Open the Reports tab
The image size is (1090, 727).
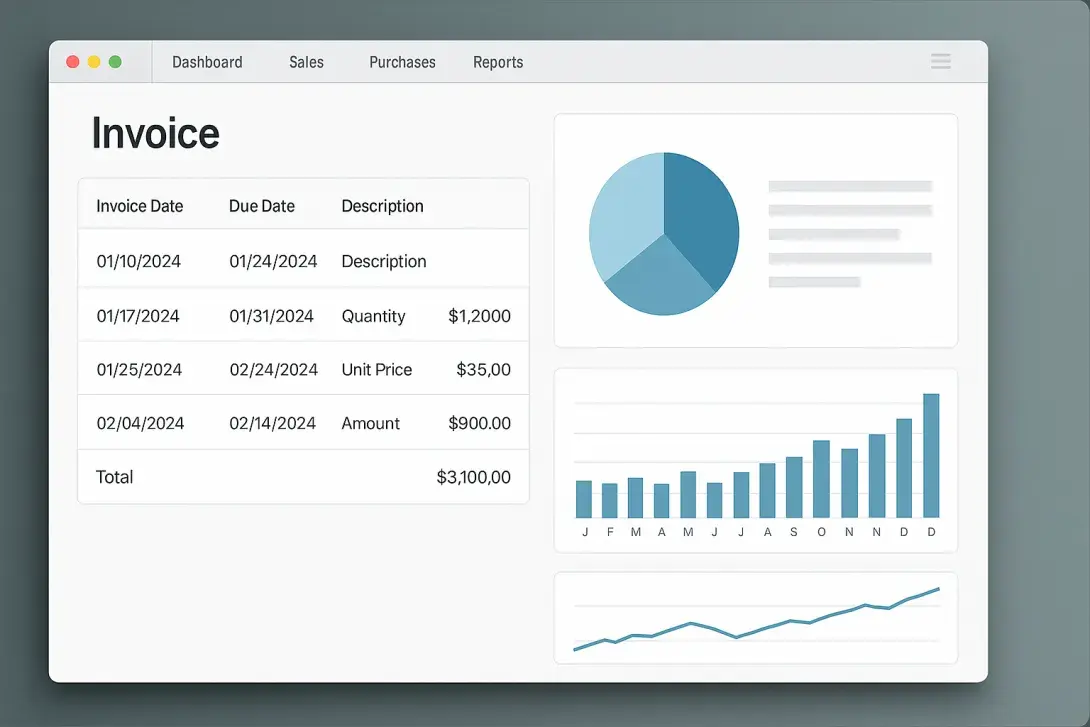pyautogui.click(x=498, y=62)
